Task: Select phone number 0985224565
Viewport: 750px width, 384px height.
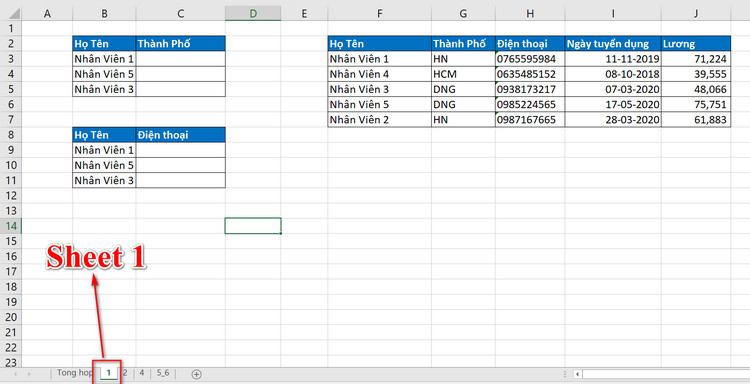Action: 530,104
